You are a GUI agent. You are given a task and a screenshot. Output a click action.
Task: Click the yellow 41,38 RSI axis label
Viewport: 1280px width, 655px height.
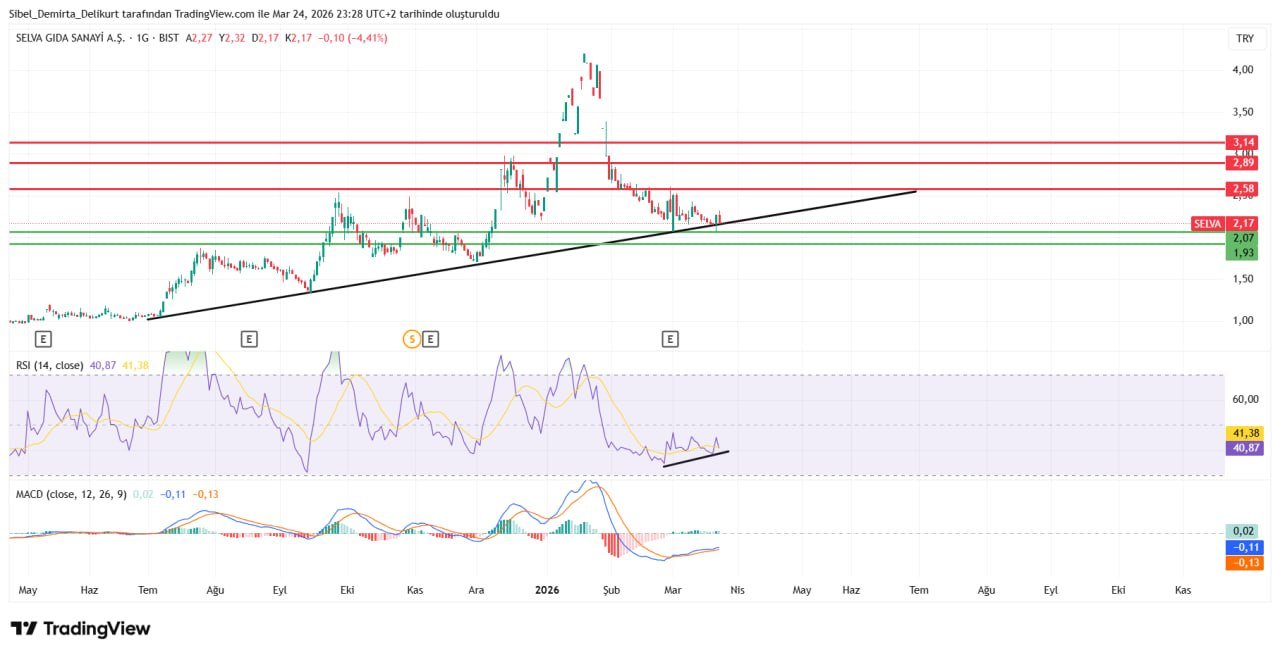coord(1244,433)
